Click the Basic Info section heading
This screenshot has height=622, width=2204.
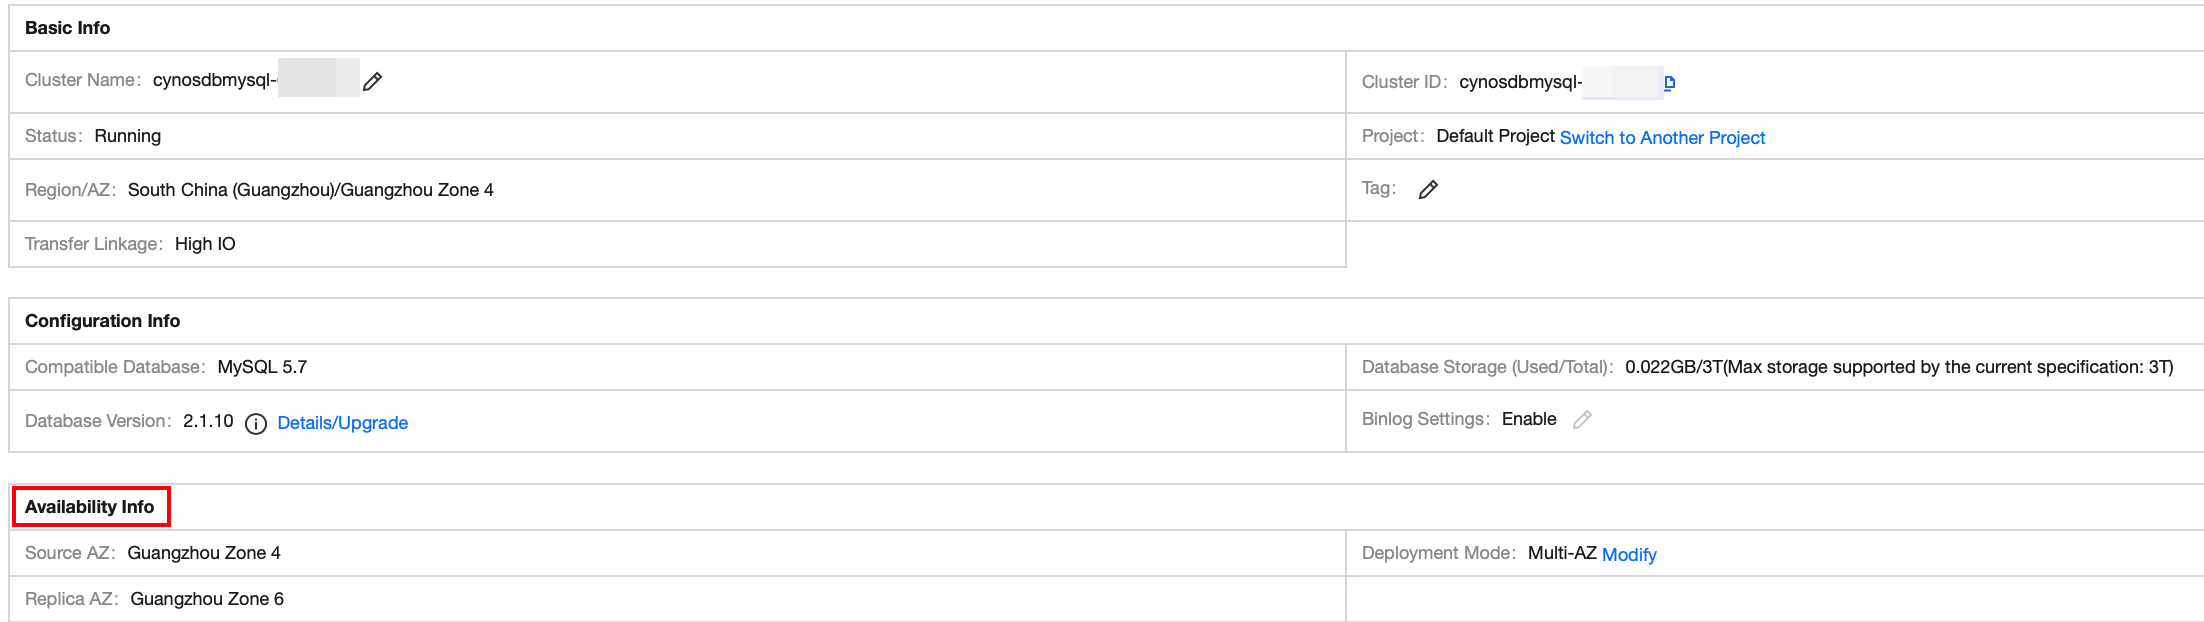coord(68,28)
